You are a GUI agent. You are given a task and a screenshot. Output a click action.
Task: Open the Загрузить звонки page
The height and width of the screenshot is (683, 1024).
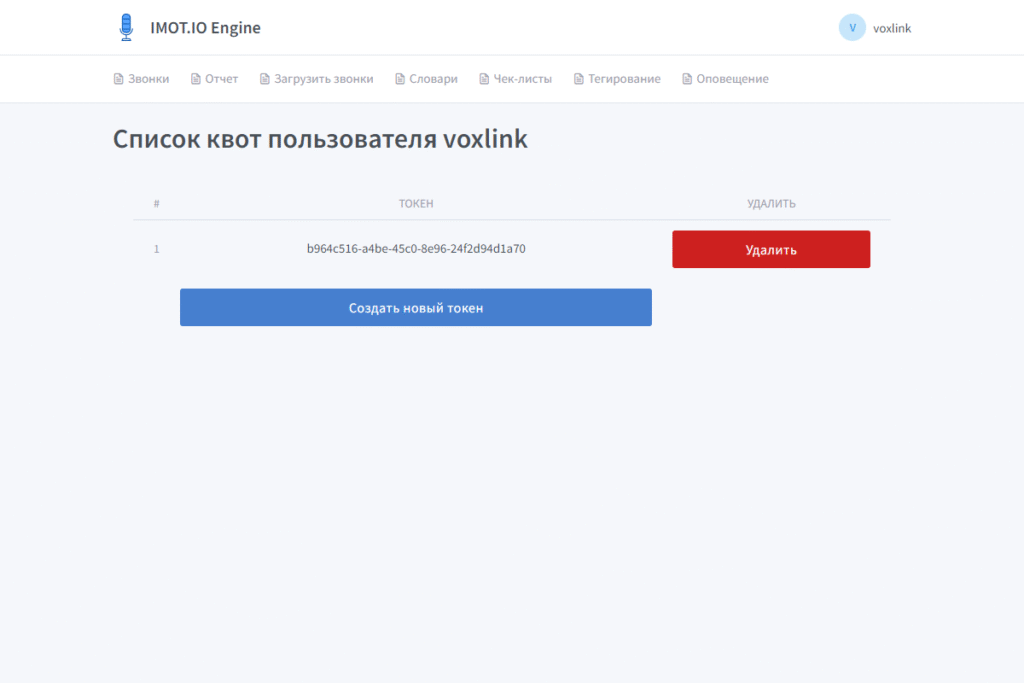324,79
